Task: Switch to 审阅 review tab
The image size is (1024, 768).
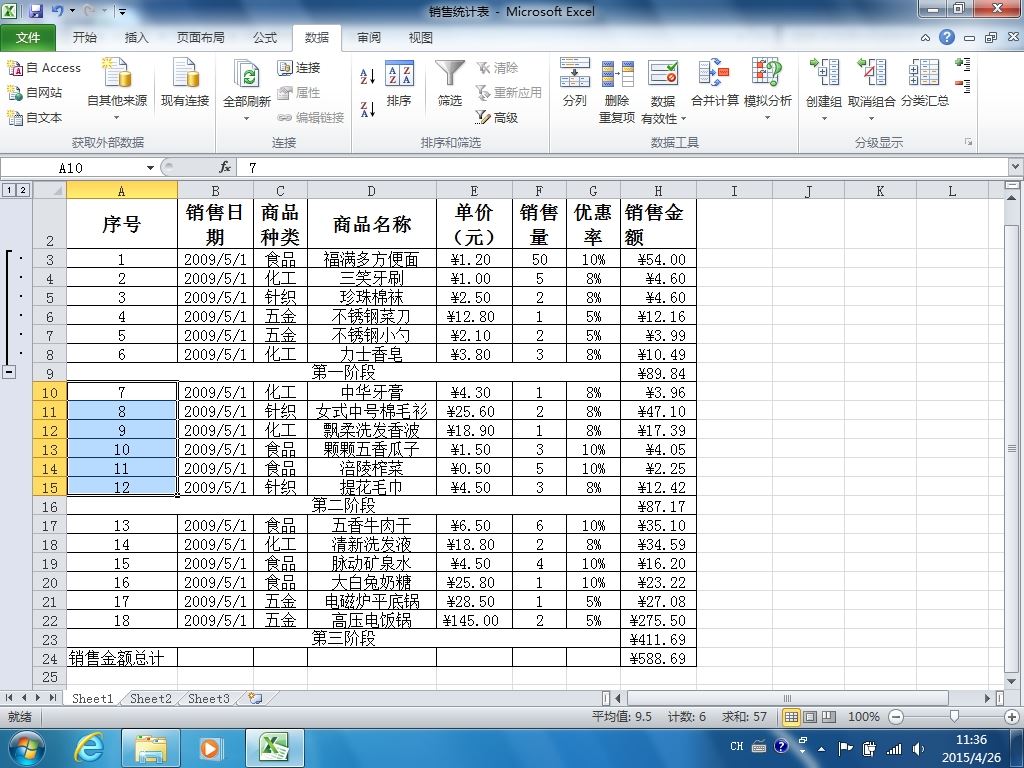Action: [369, 37]
